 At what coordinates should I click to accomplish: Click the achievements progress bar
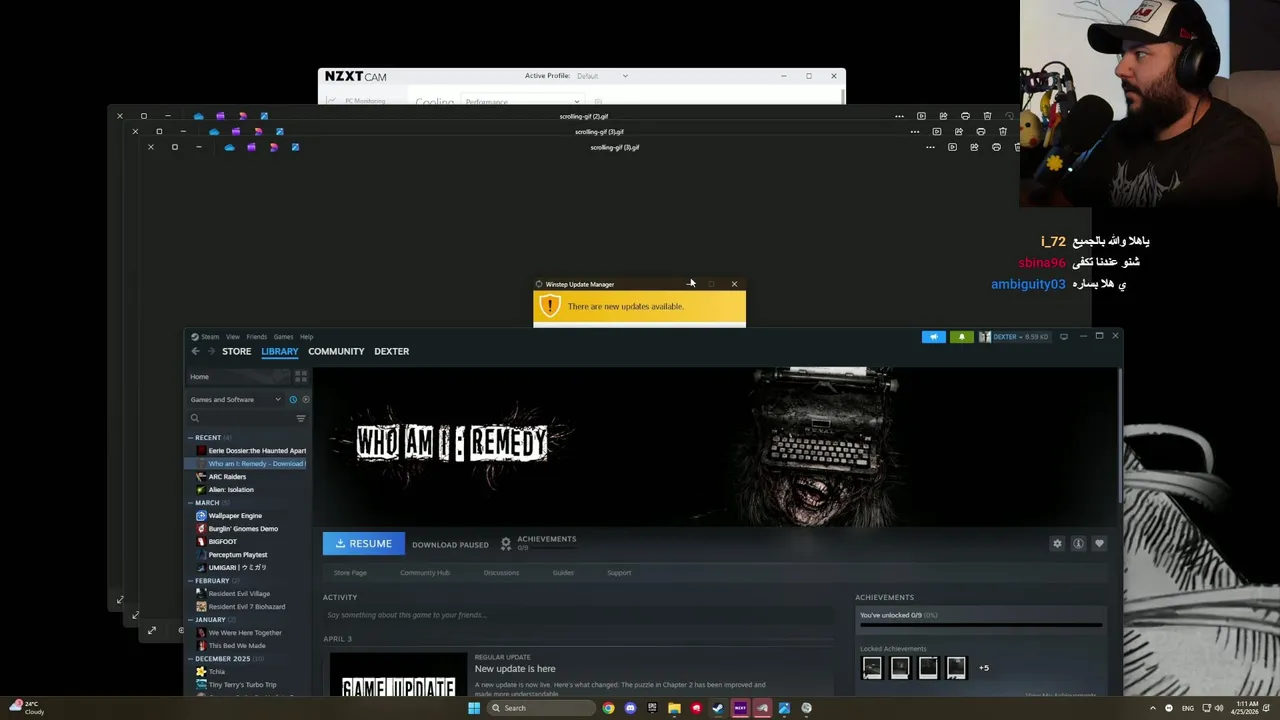pos(981,626)
